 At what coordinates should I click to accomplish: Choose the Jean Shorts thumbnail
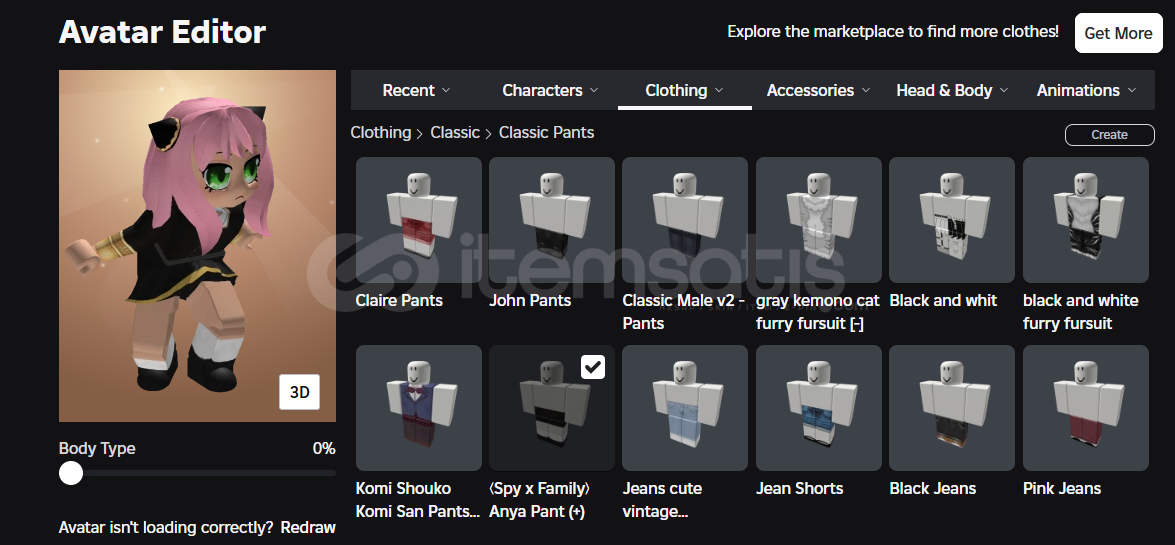tap(818, 408)
